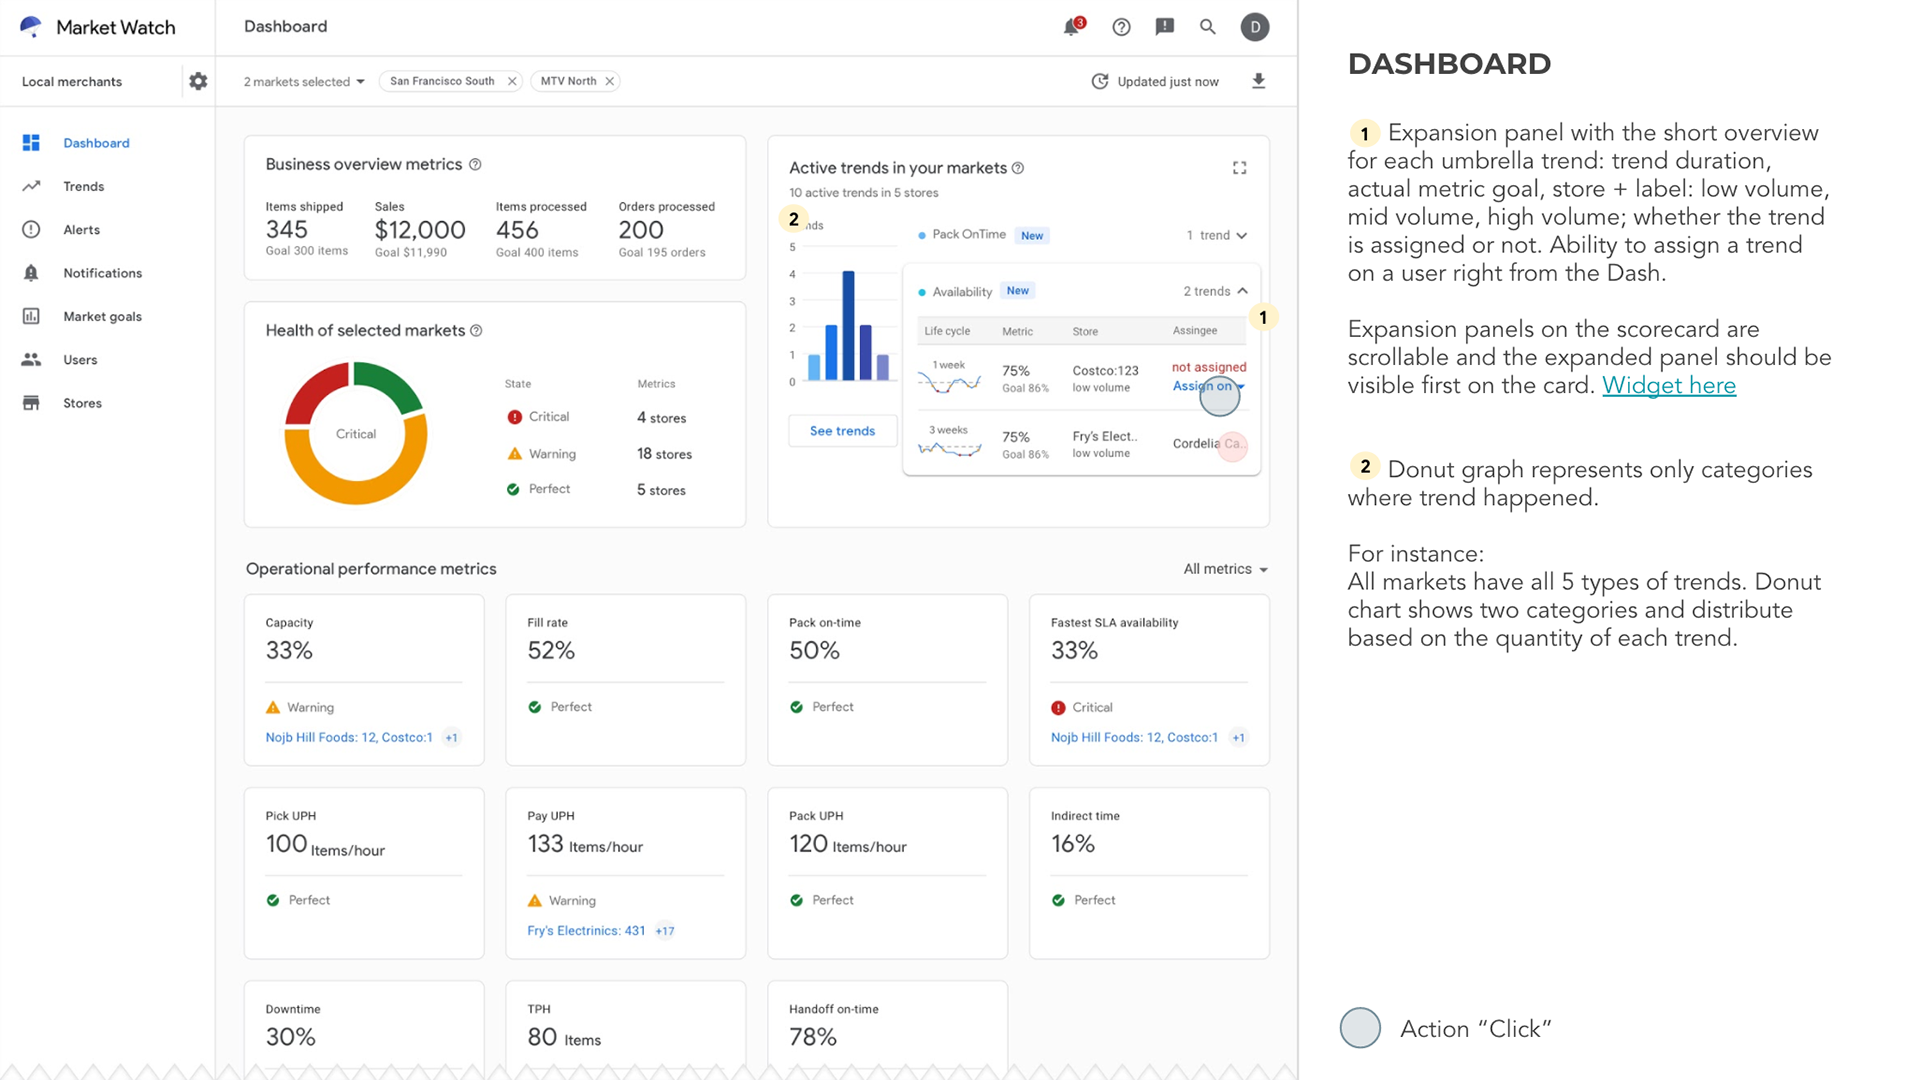The height and width of the screenshot is (1080, 1920).
Task: Click the critical icon in Fastest SLA card
Action: (1058, 708)
